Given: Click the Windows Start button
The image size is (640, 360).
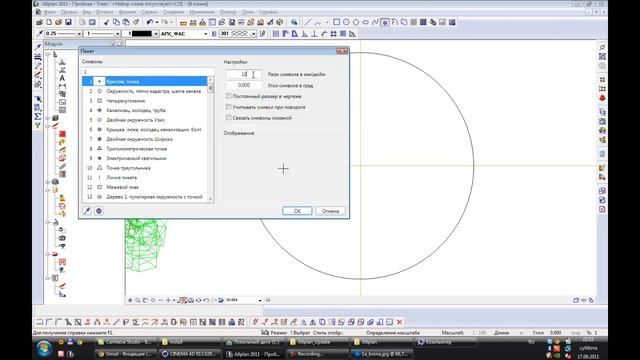Looking at the screenshot, I should (x=44, y=349).
